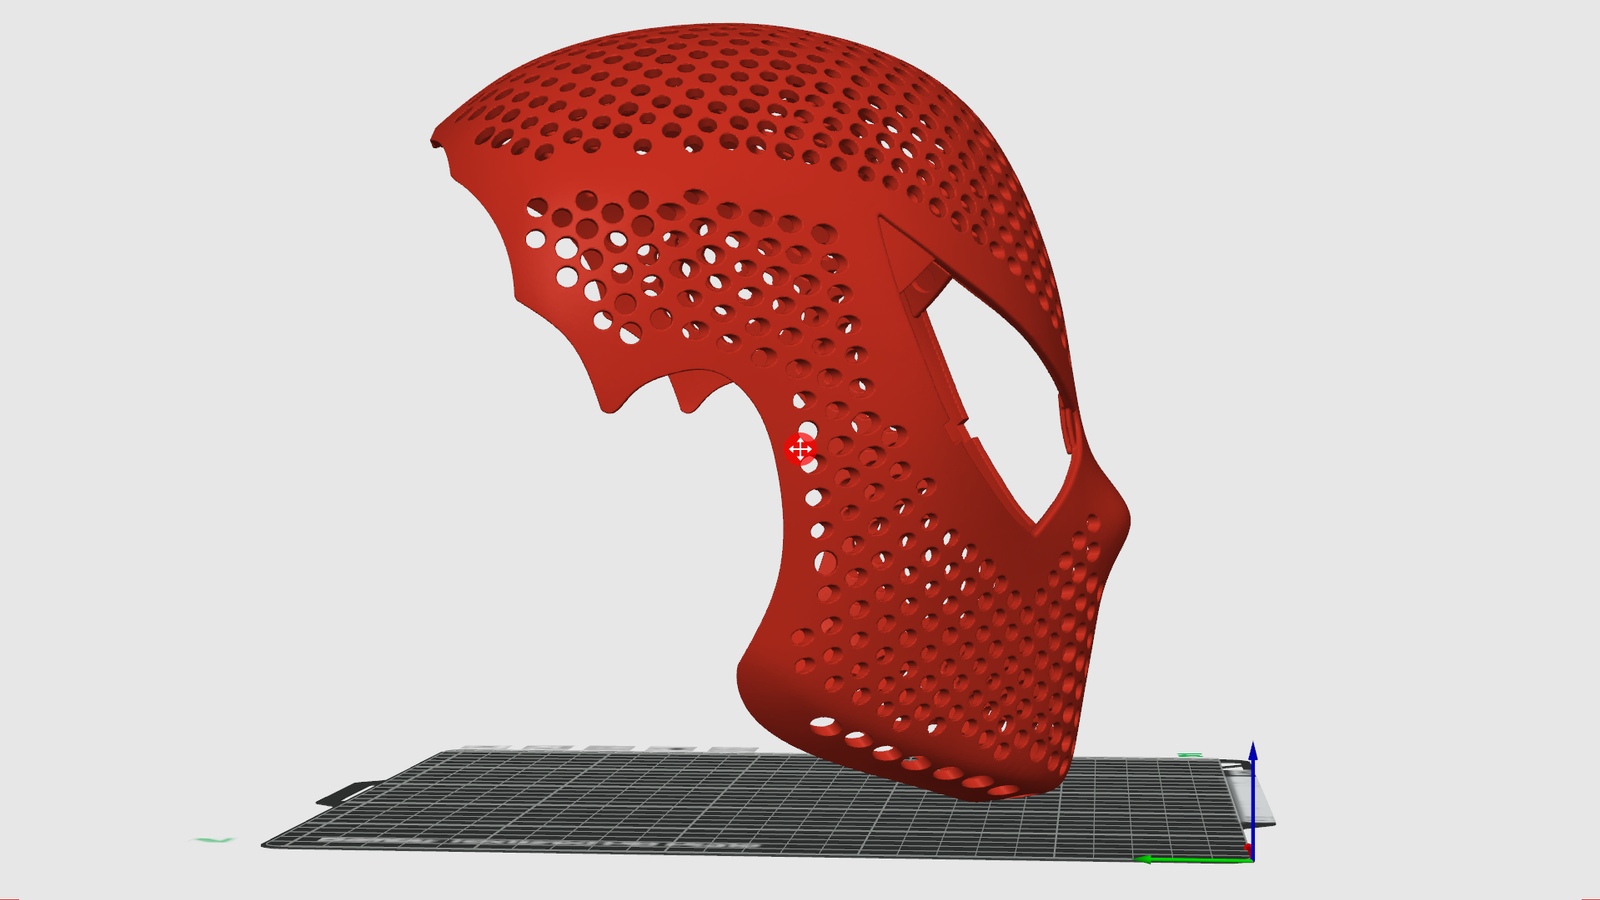Click the green marker left of the build plate
This screenshot has height=900, width=1600.
click(x=213, y=840)
